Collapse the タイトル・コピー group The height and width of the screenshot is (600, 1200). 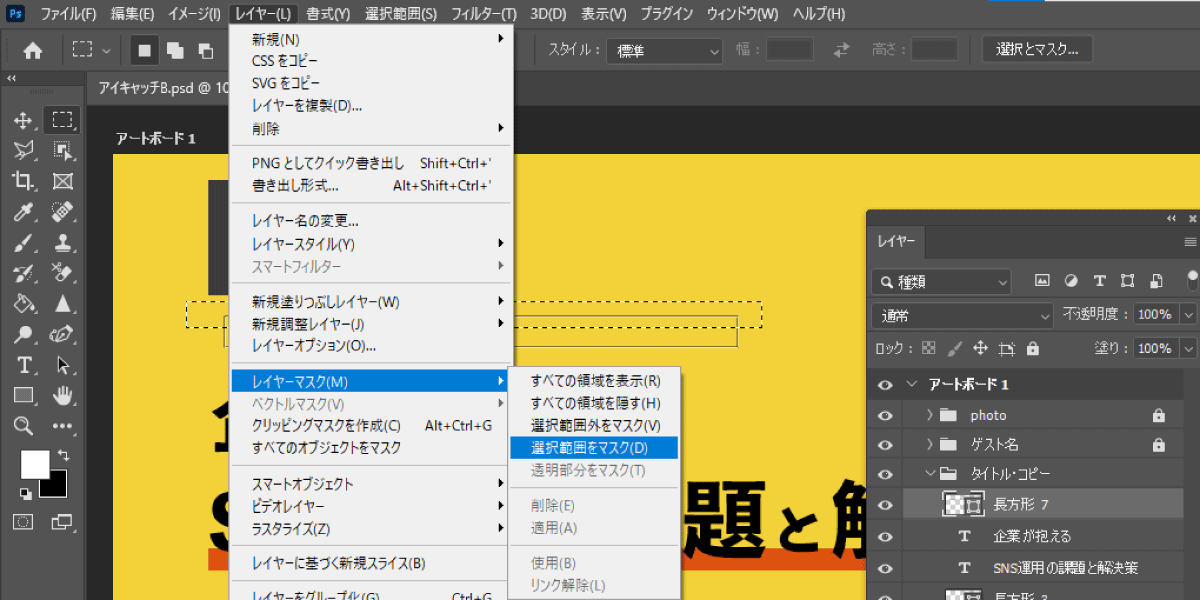[929, 475]
